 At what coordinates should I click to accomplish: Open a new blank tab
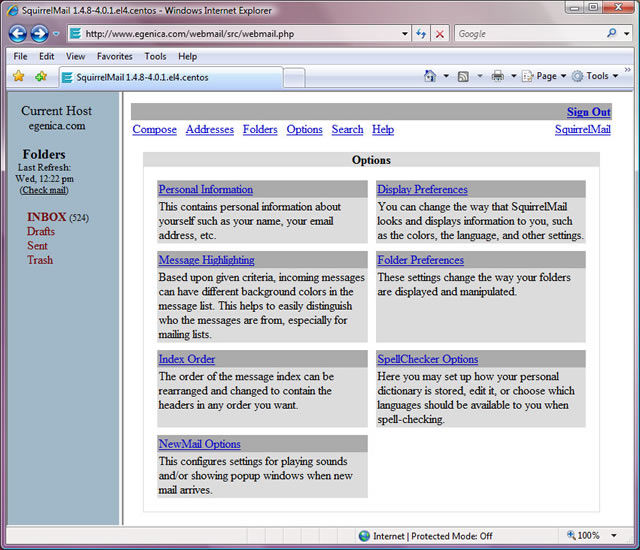point(294,78)
